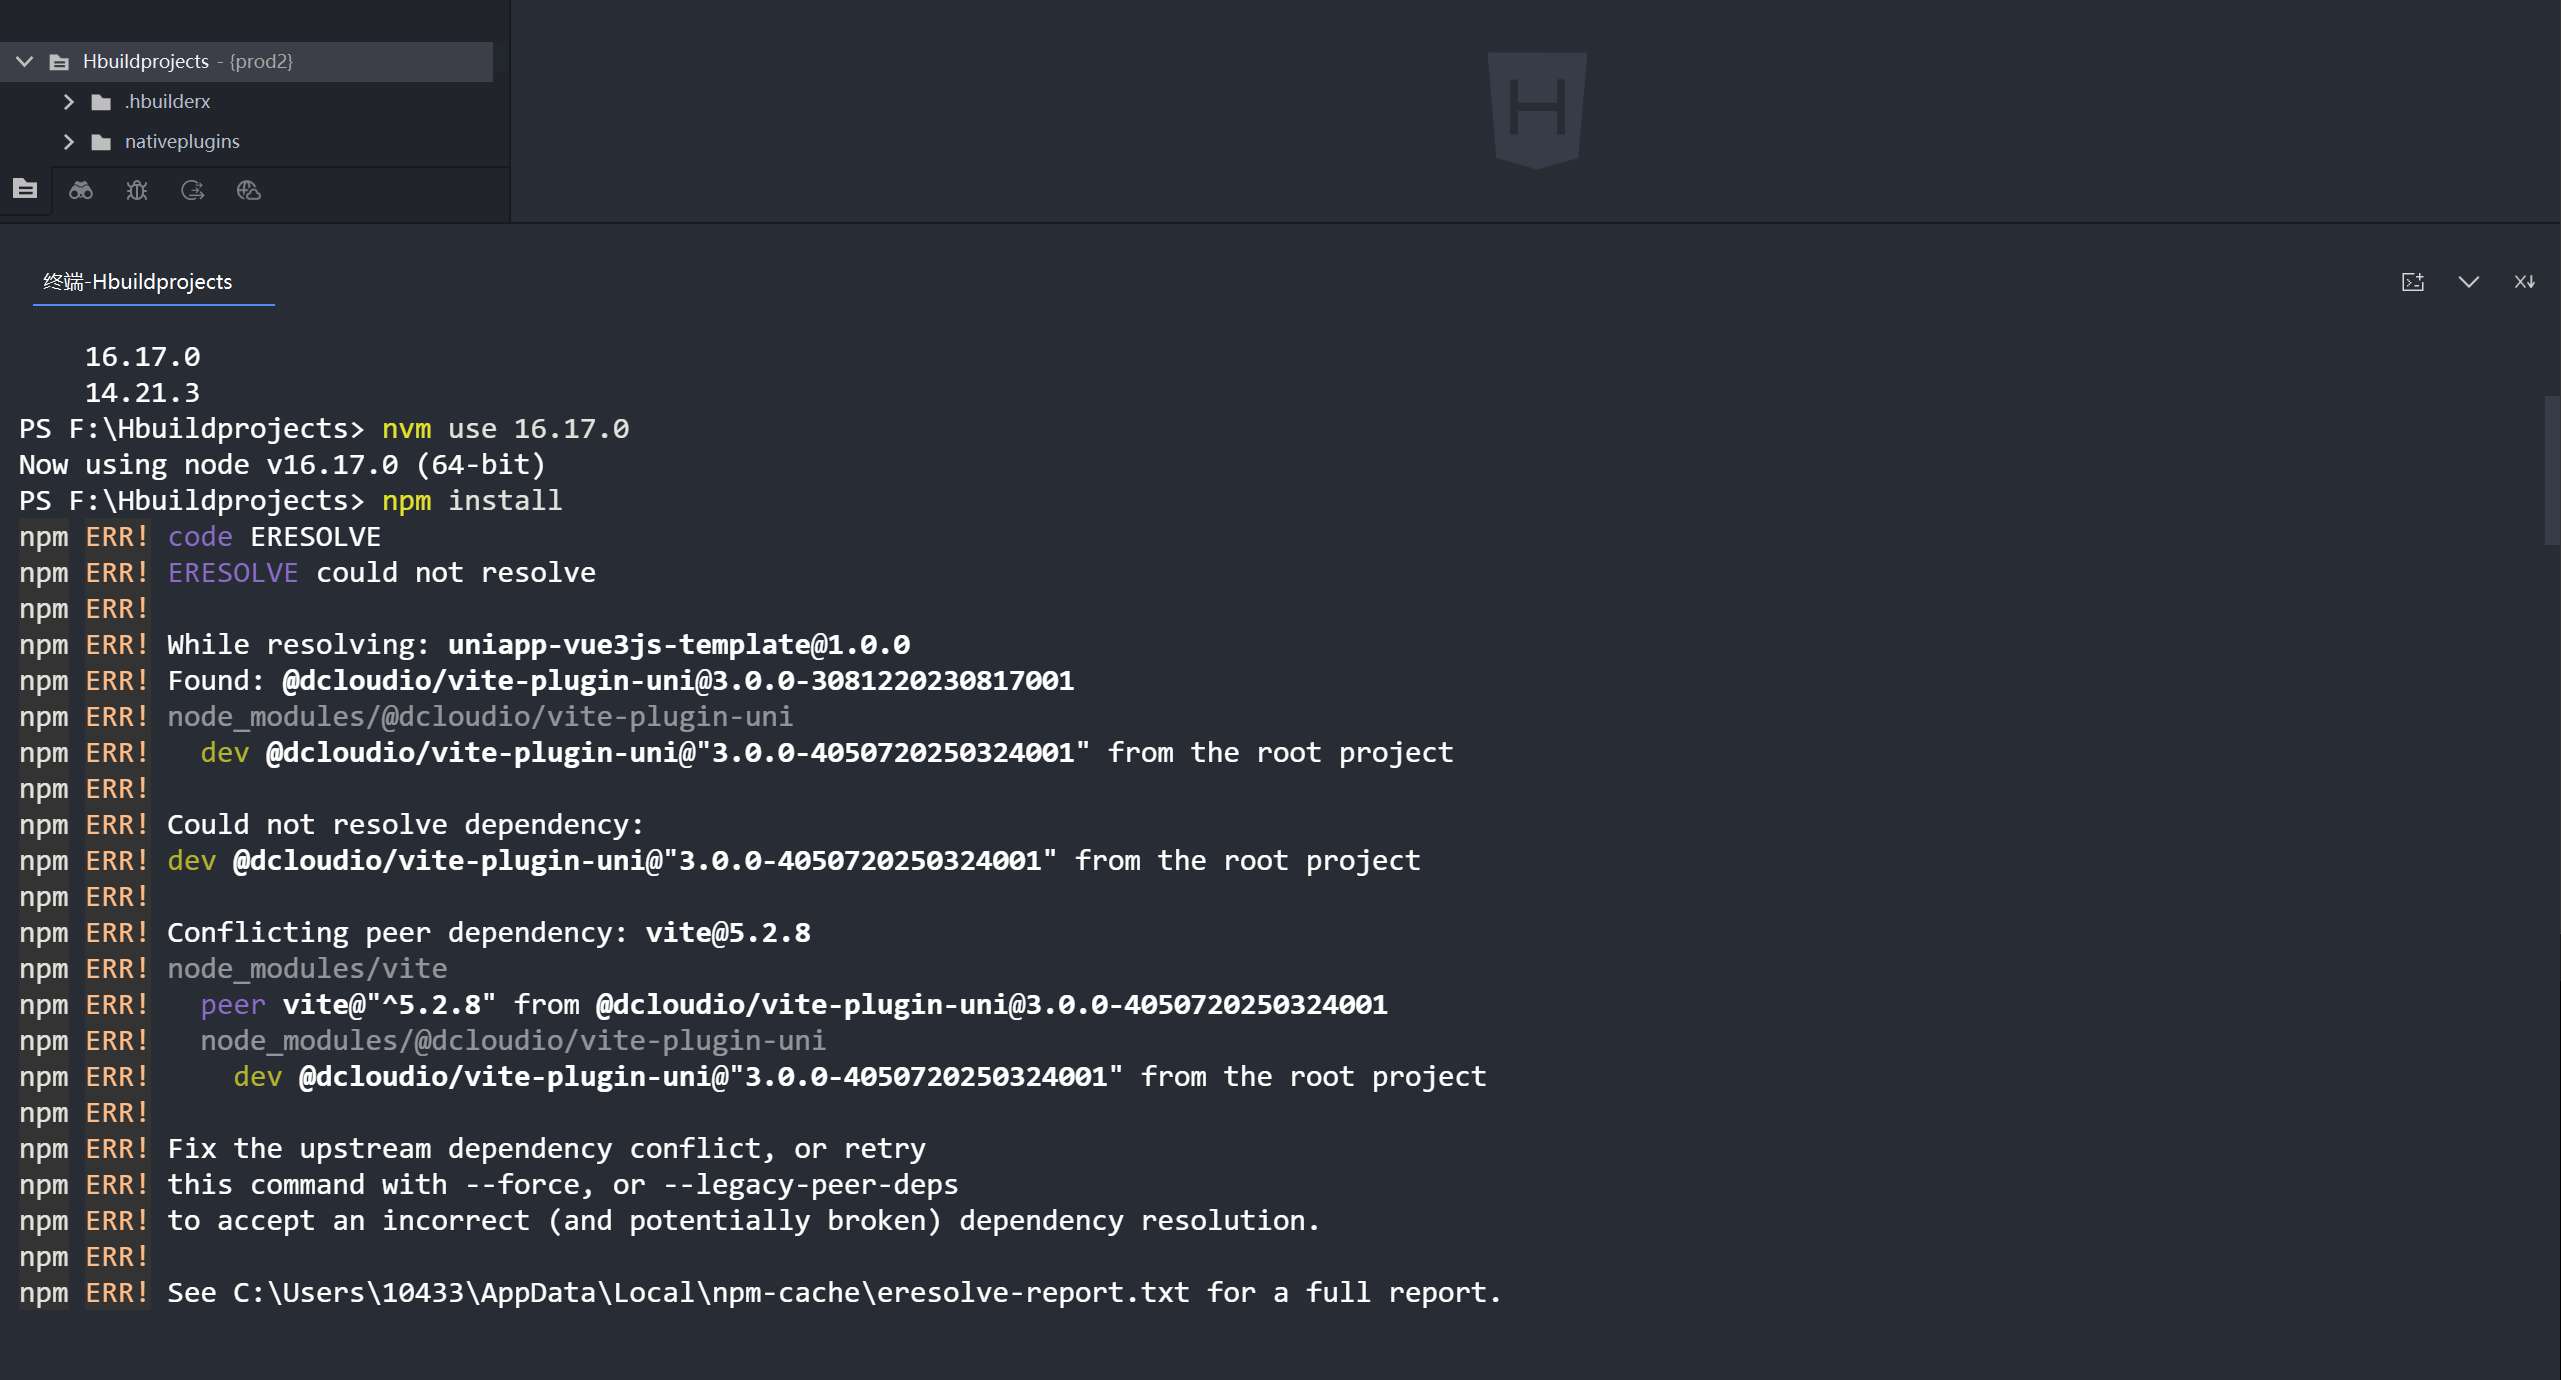Click the terminal panel down chevron
Screen dimensions: 2561x1380
click(x=2468, y=282)
